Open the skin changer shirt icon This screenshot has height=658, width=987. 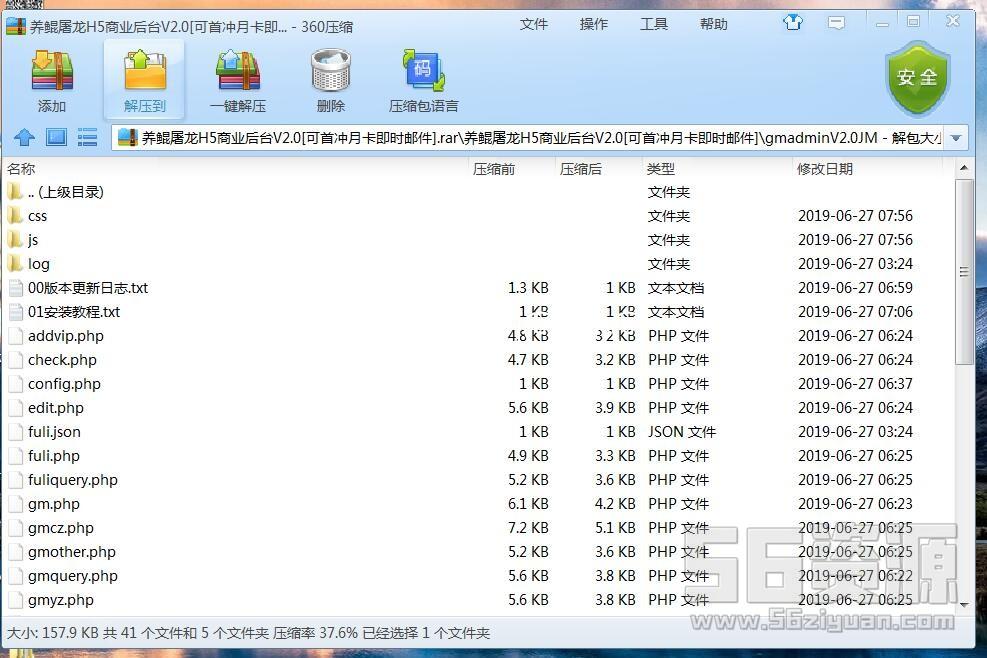pyautogui.click(x=793, y=22)
